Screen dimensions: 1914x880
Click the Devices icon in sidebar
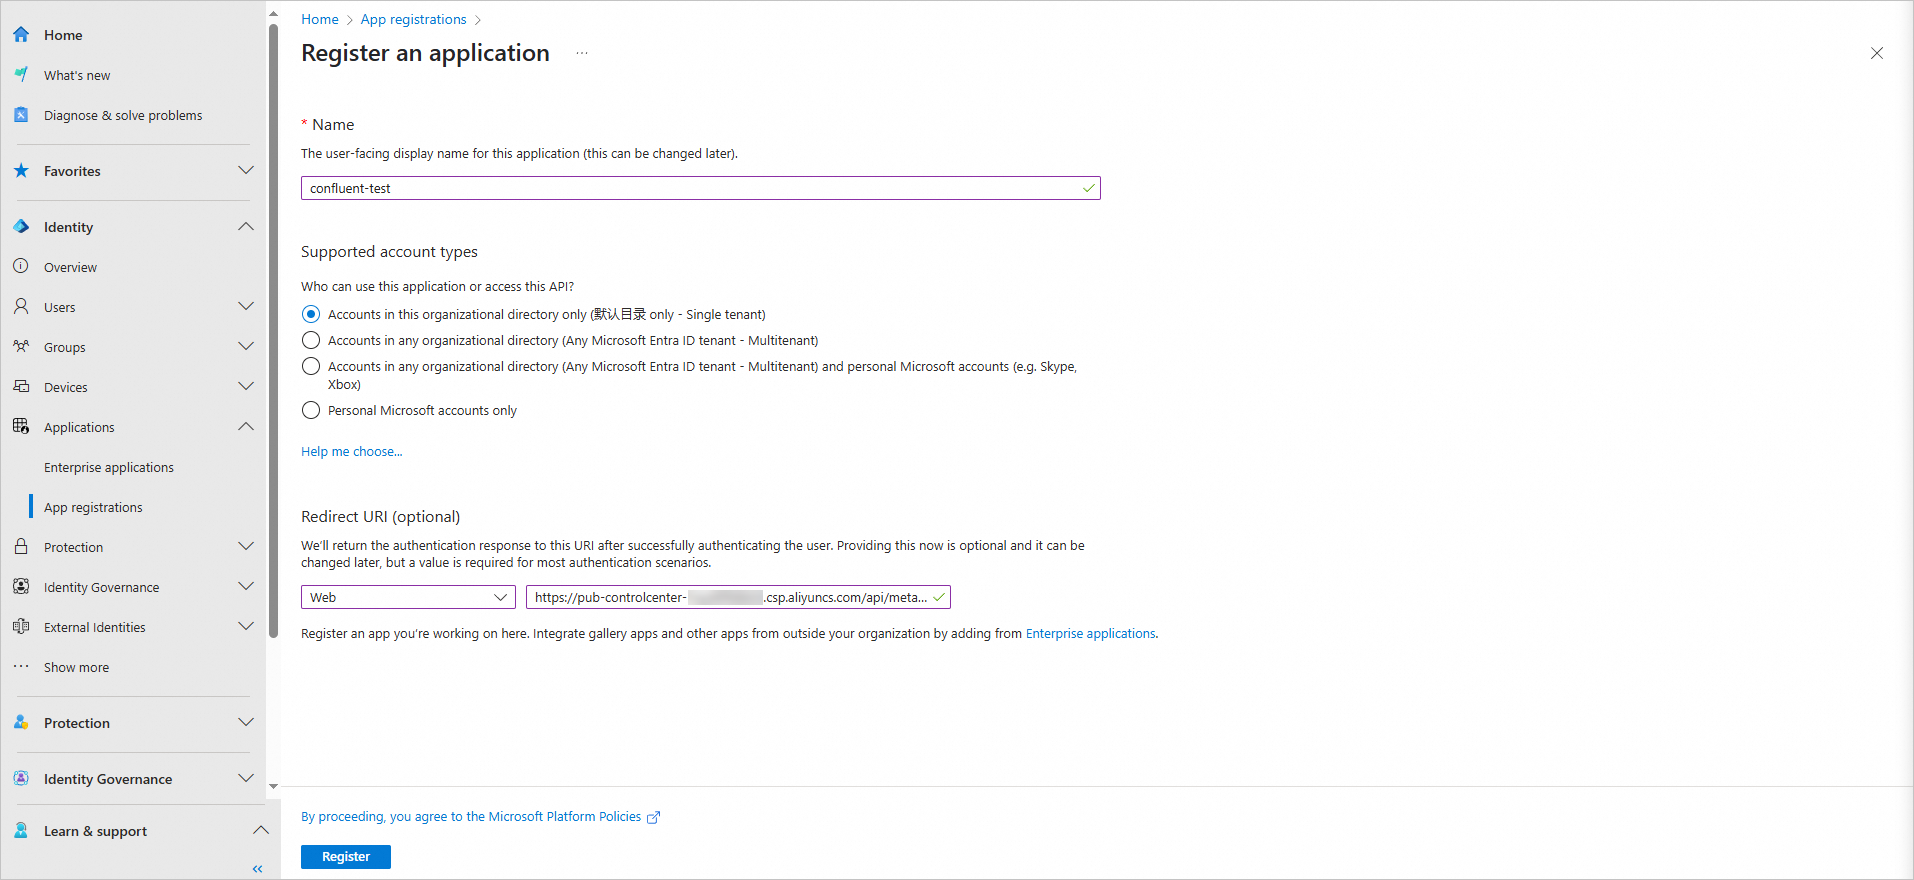[x=21, y=386]
